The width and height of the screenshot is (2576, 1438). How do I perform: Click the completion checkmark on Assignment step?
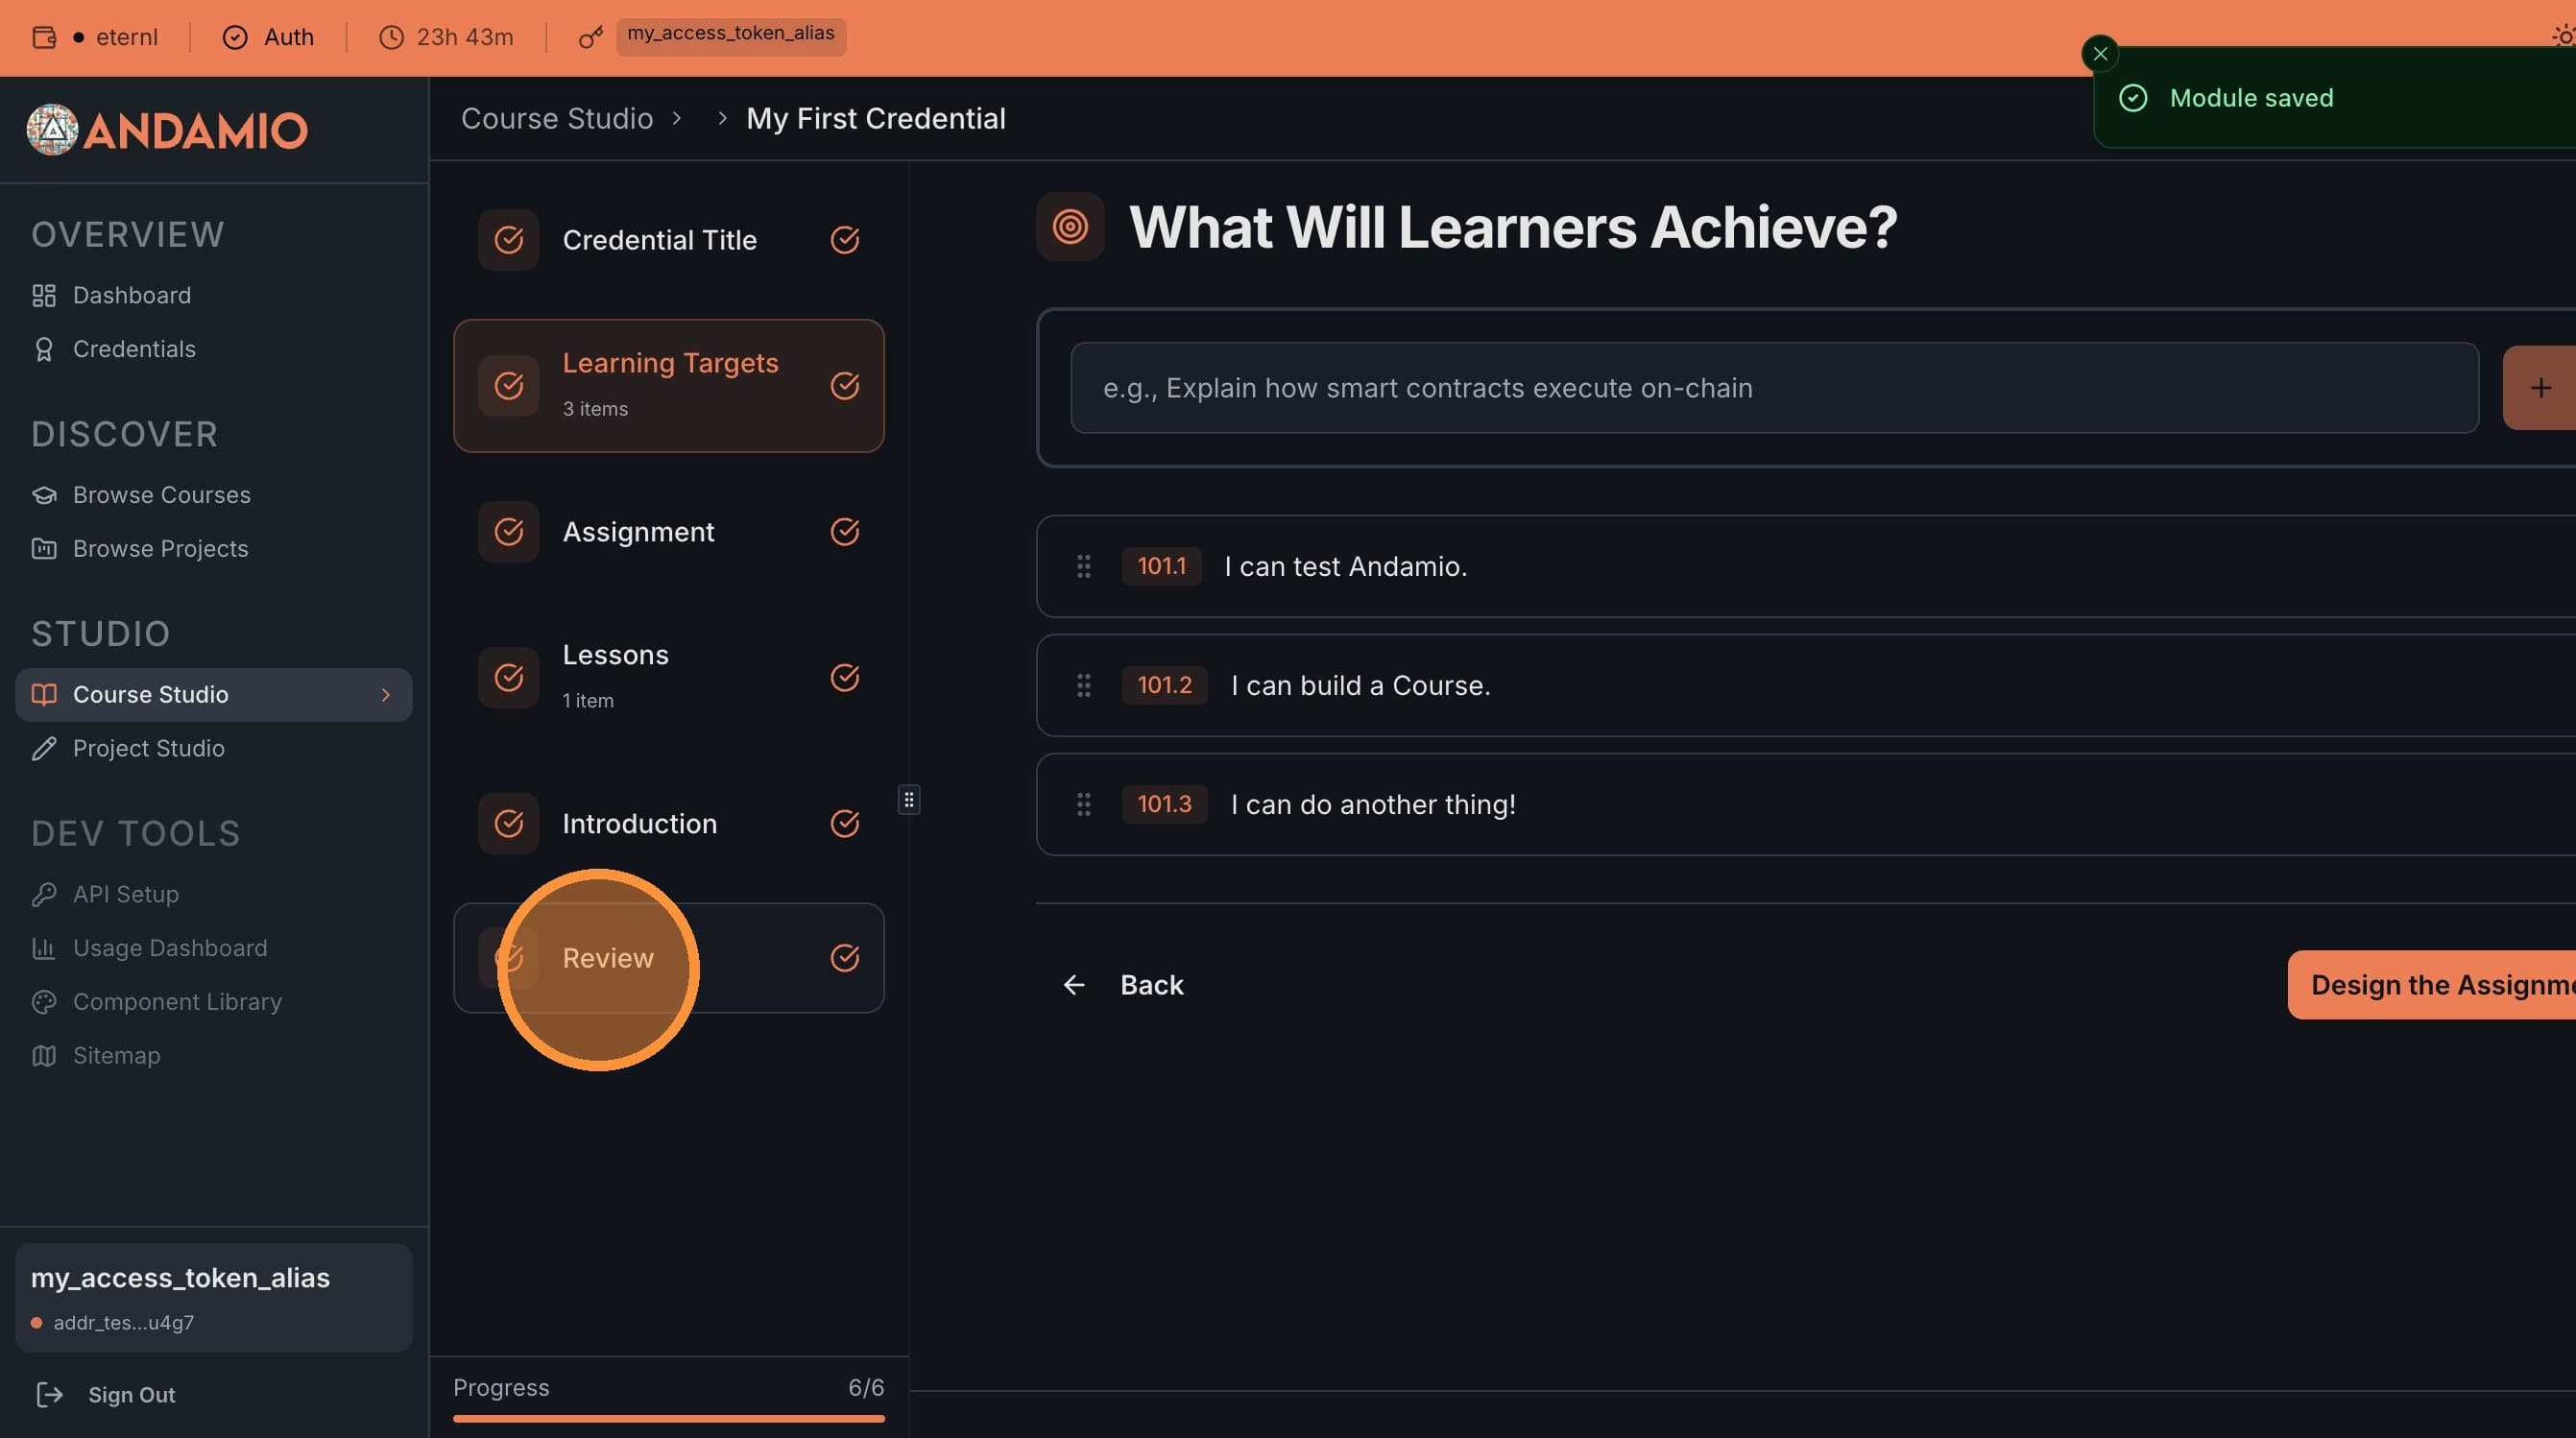845,532
